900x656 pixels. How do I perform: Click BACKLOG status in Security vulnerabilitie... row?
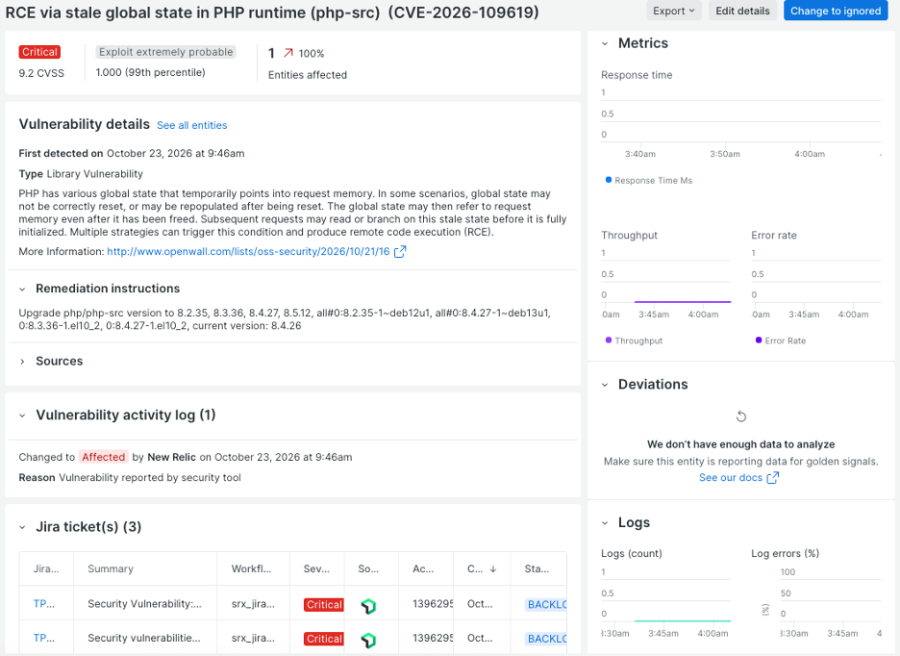(546, 639)
